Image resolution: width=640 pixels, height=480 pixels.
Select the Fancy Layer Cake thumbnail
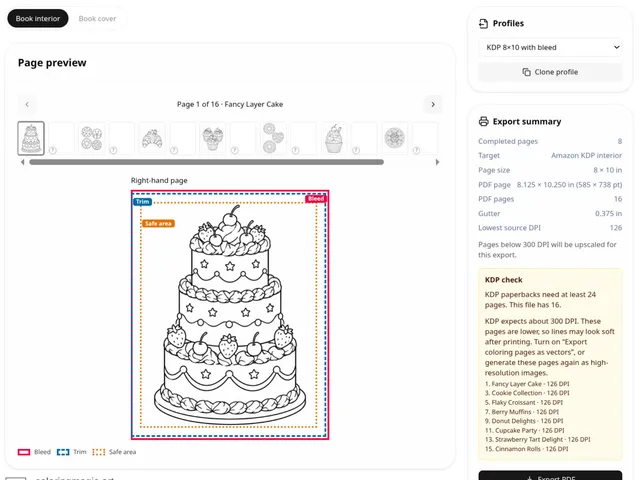coord(31,138)
